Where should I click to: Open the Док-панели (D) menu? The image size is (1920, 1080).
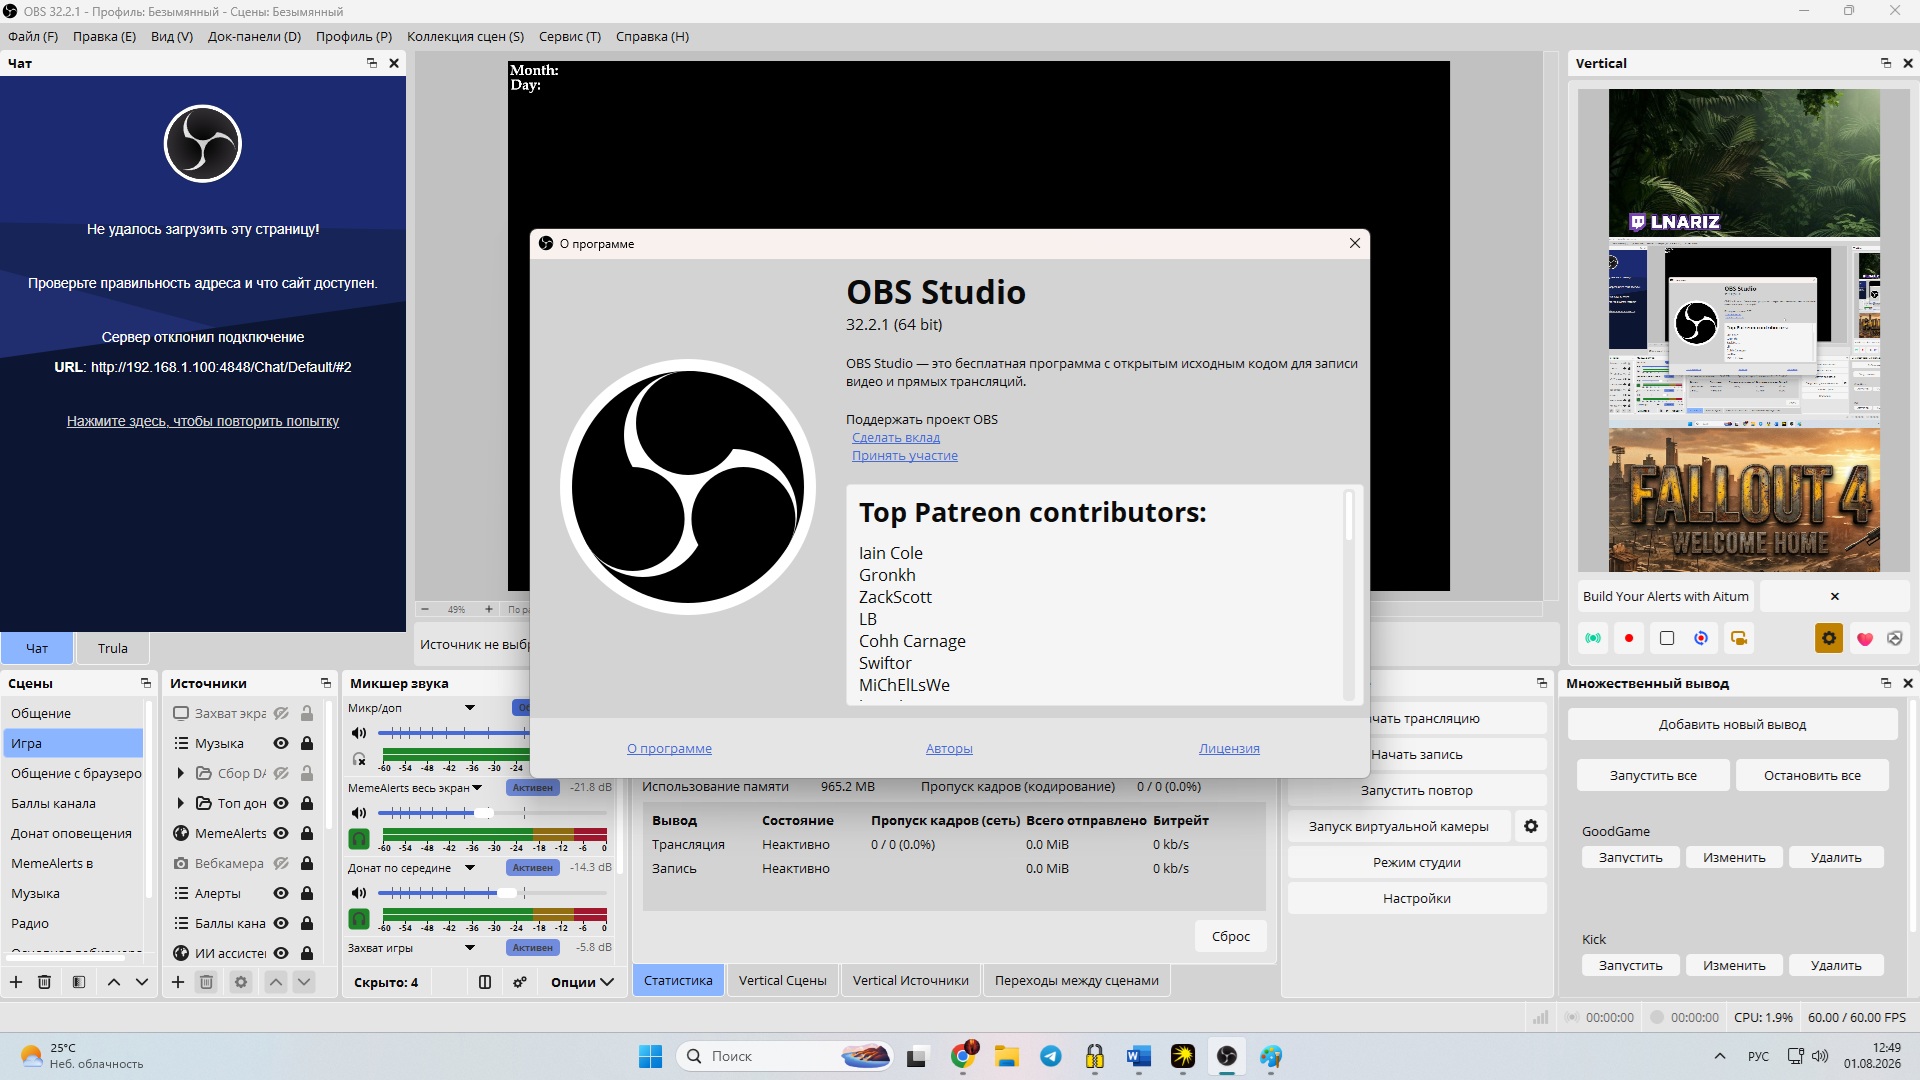pyautogui.click(x=254, y=36)
